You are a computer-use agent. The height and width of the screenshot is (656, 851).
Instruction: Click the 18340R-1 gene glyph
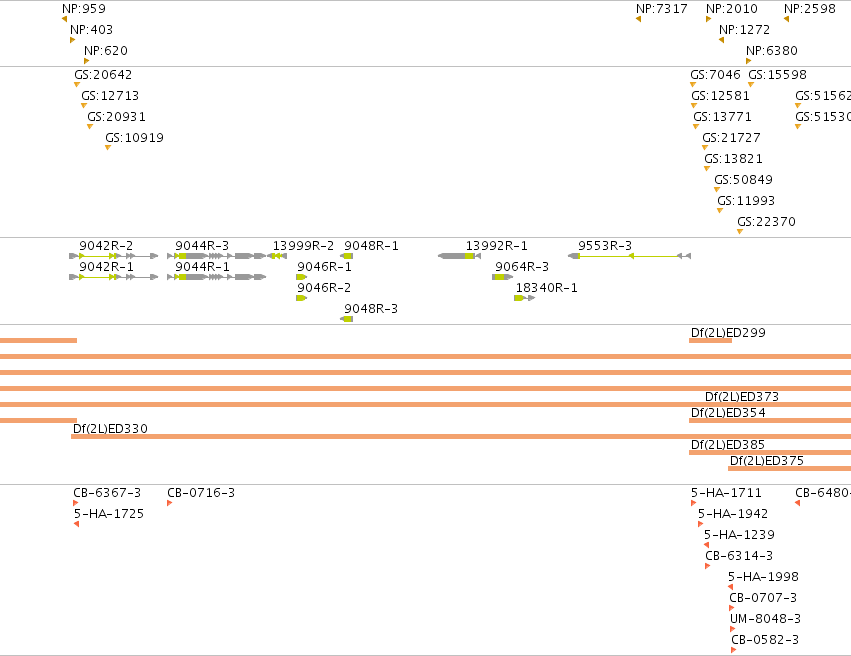click(525, 298)
